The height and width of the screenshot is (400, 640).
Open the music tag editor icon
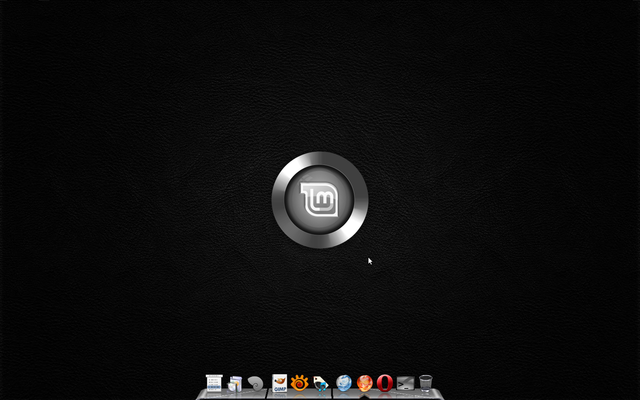coord(321,384)
